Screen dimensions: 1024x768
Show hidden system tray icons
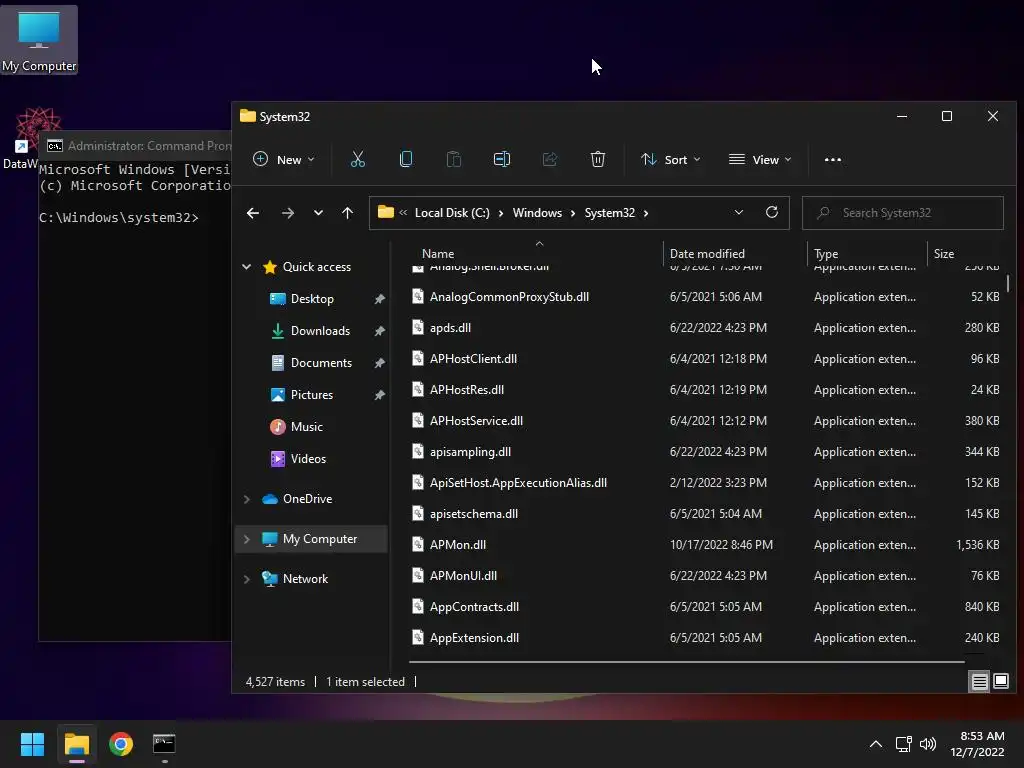click(x=876, y=744)
